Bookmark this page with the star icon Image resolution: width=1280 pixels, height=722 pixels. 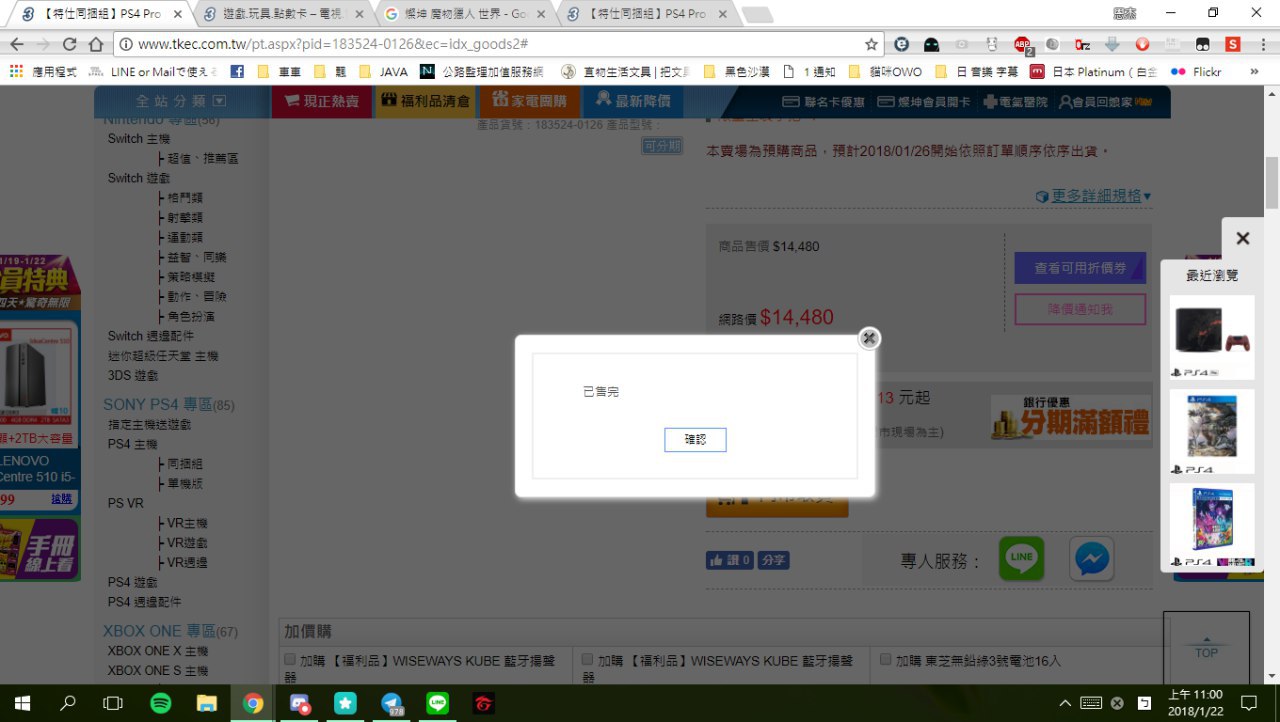[x=871, y=44]
